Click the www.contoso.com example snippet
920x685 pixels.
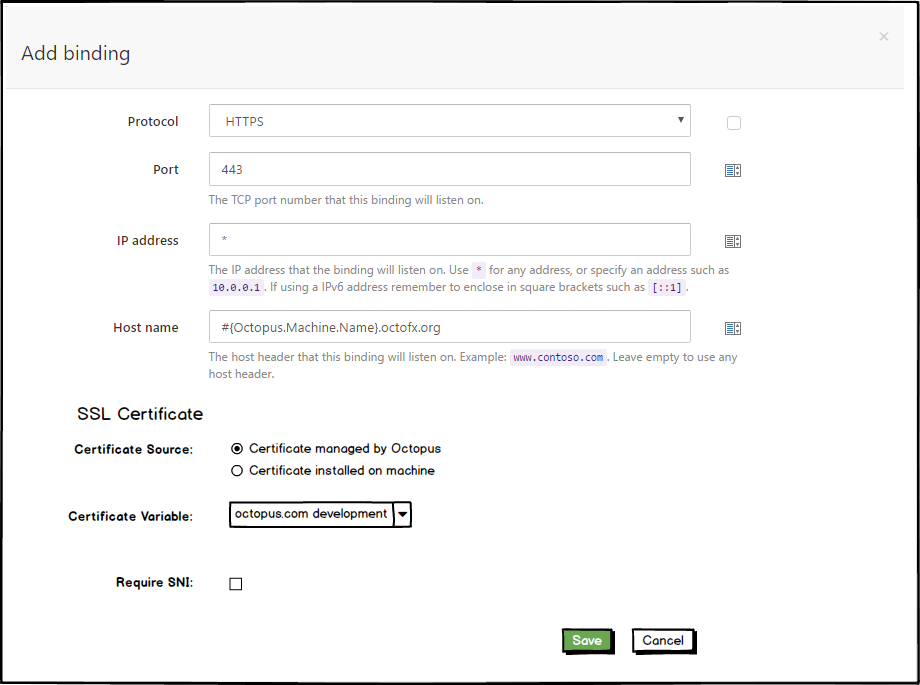(x=560, y=357)
